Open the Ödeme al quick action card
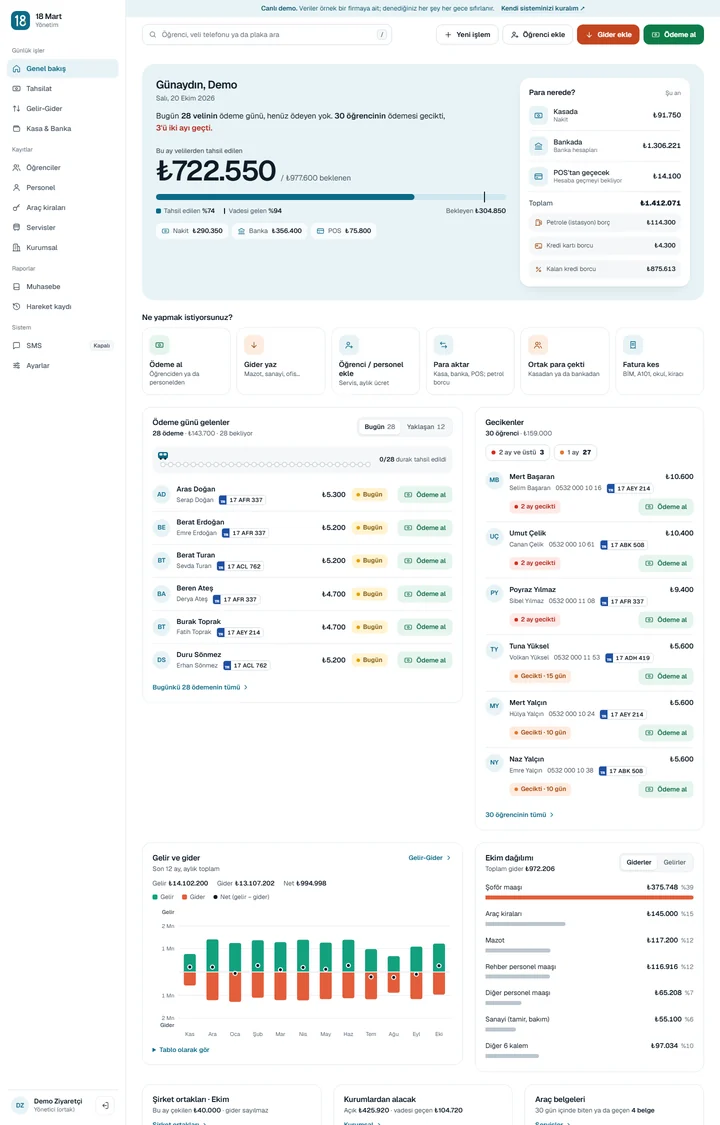The image size is (720, 1125). click(x=186, y=361)
